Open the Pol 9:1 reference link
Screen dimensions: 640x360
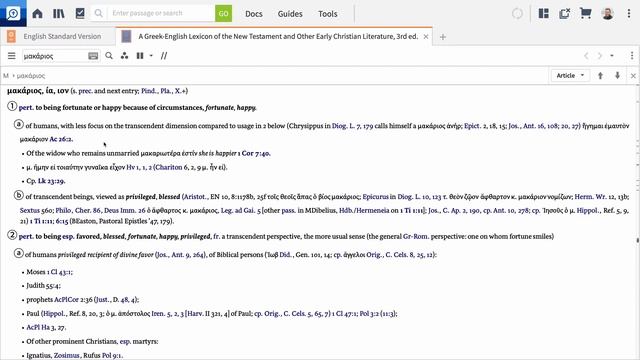click(x=112, y=356)
